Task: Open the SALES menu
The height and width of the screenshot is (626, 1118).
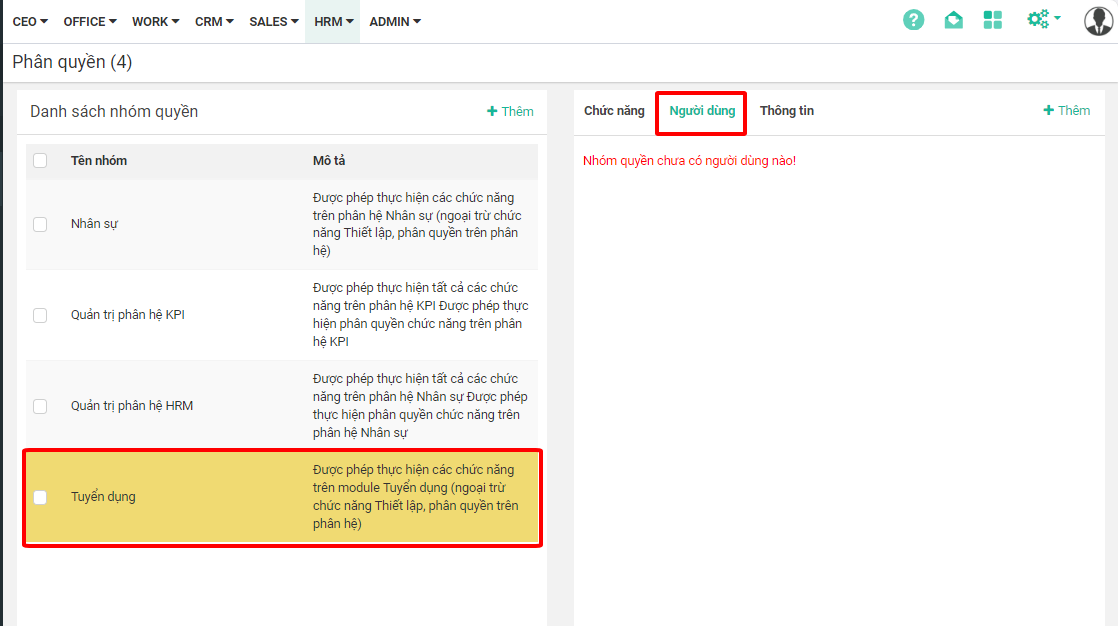Action: click(273, 21)
